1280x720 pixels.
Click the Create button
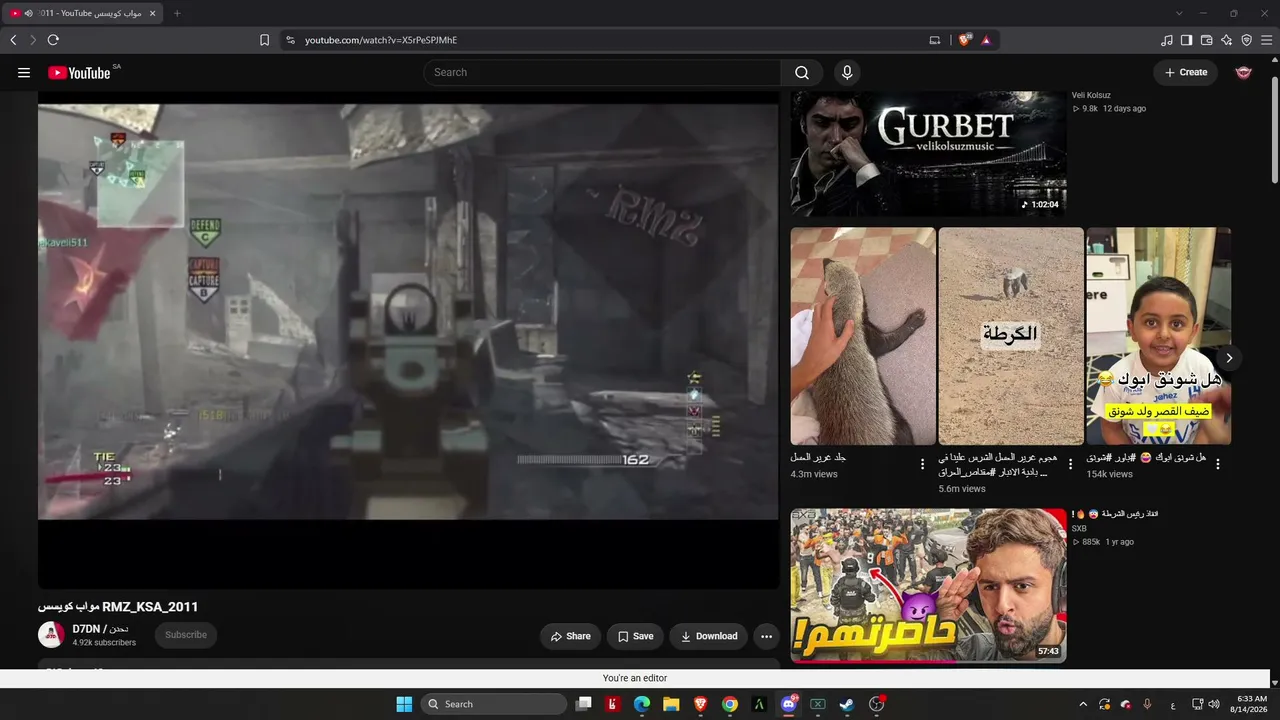pyautogui.click(x=1186, y=72)
